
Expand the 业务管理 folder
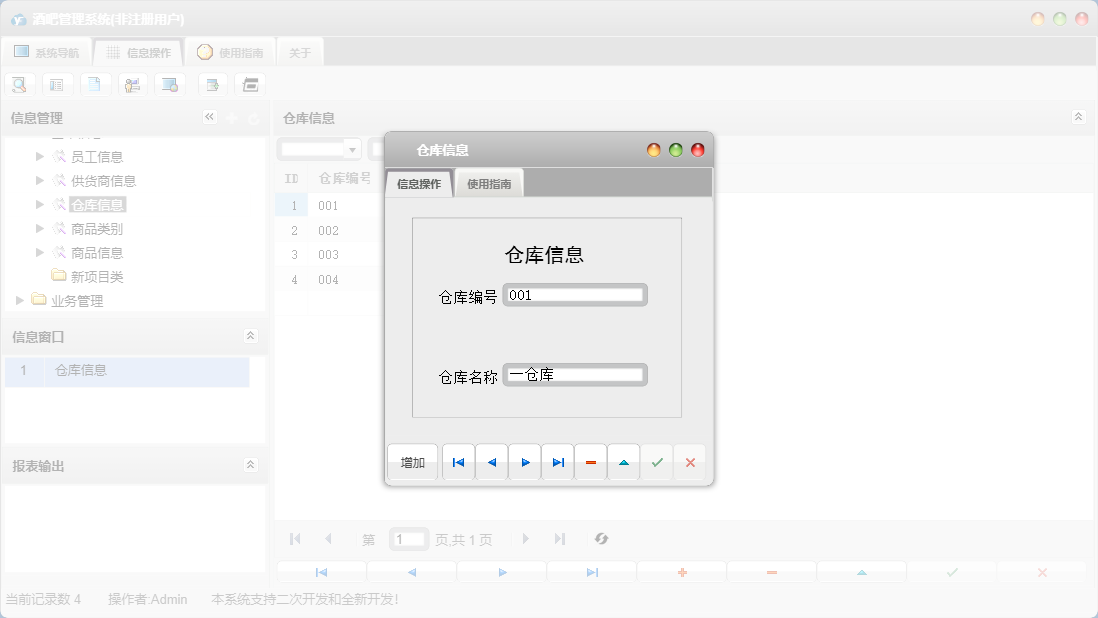[x=19, y=299]
